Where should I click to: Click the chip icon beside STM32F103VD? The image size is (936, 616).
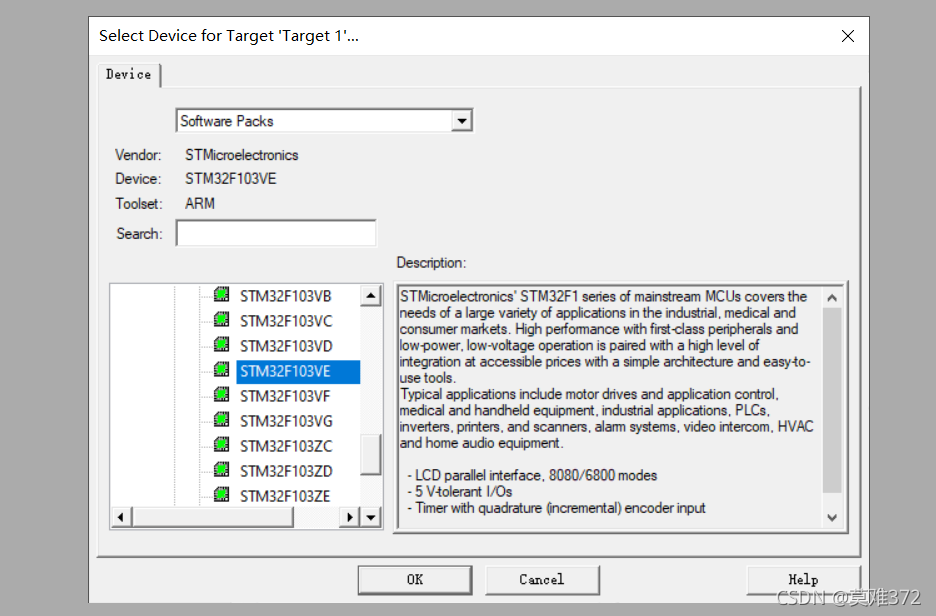point(221,345)
